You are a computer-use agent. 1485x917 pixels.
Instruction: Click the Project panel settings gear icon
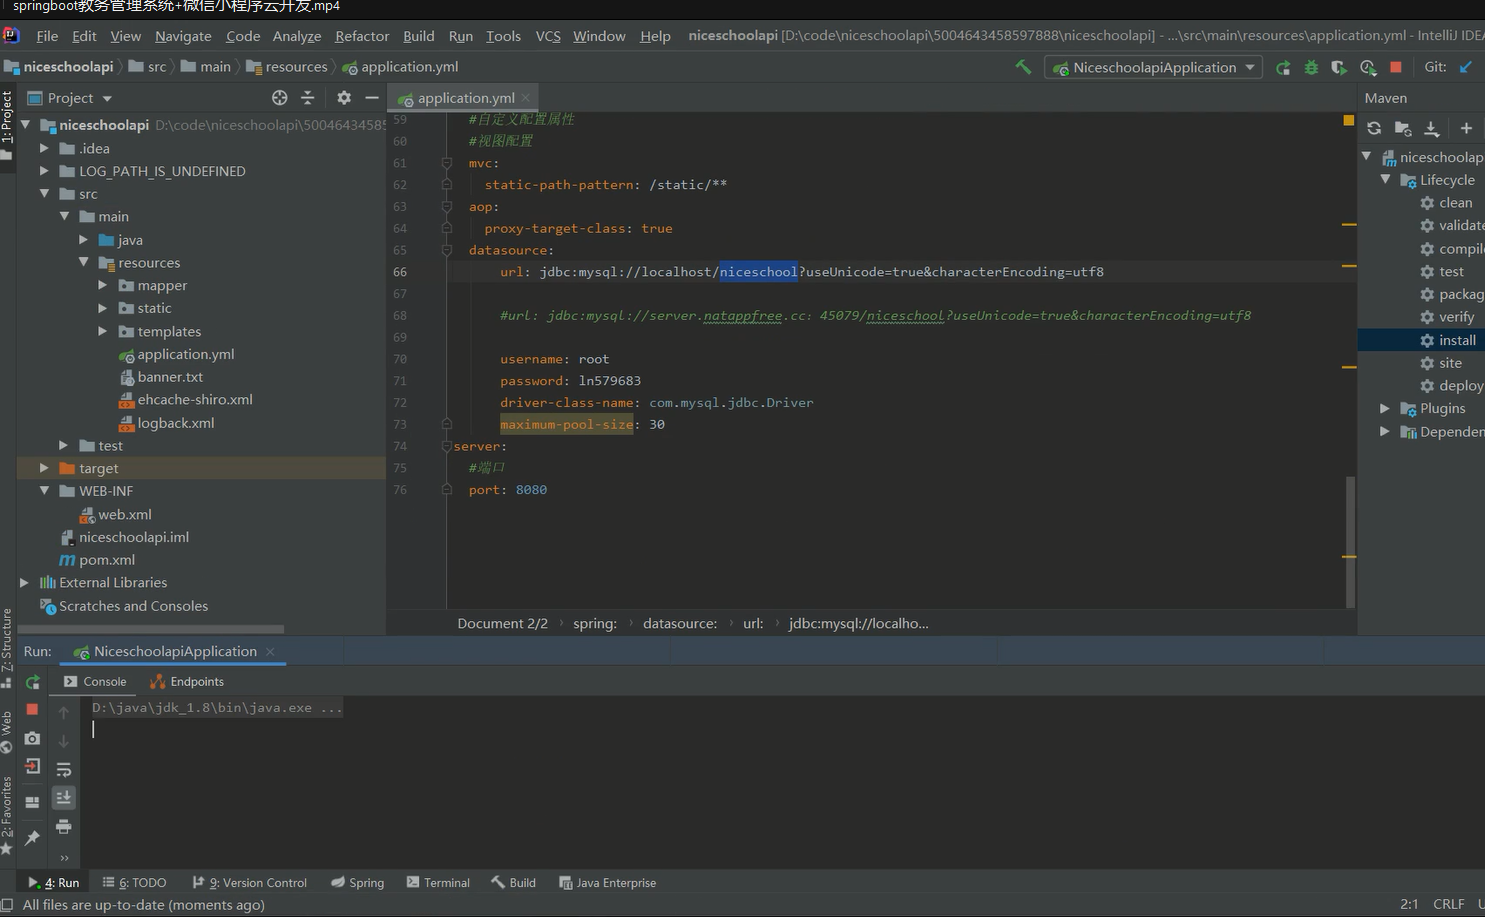coord(344,98)
